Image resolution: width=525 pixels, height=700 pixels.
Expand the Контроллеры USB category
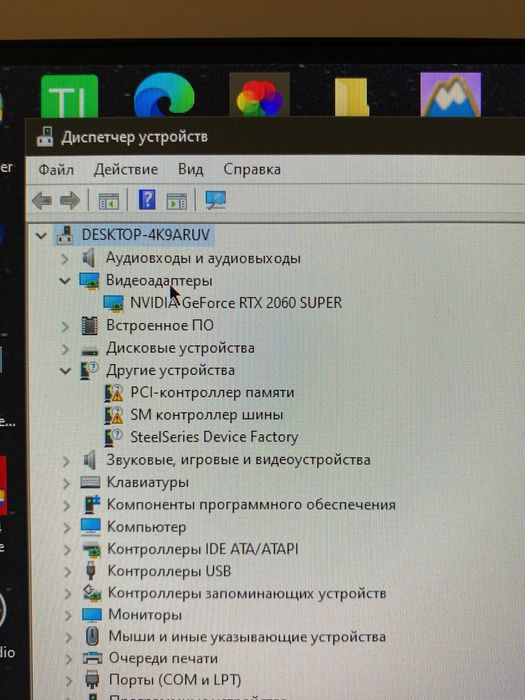coord(67,572)
